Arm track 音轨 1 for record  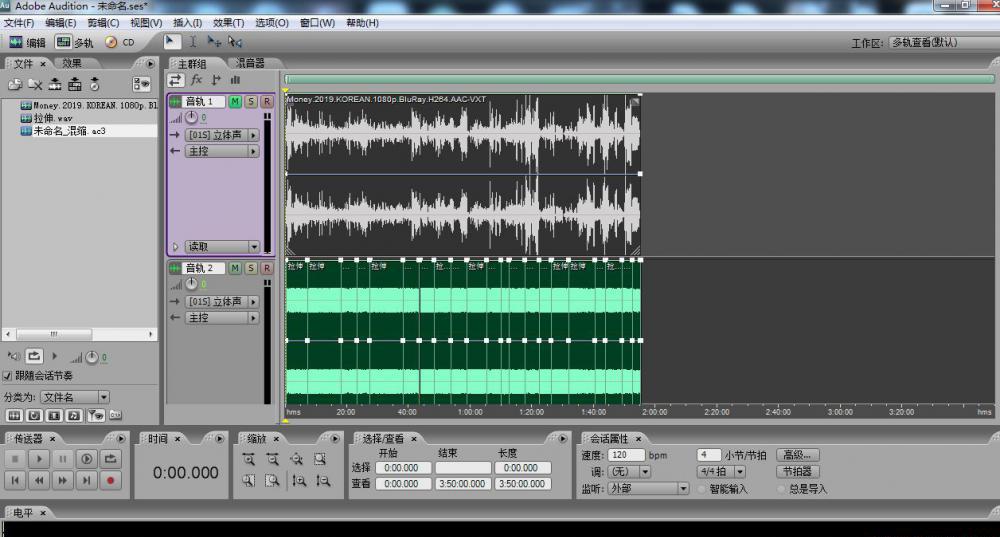[267, 101]
